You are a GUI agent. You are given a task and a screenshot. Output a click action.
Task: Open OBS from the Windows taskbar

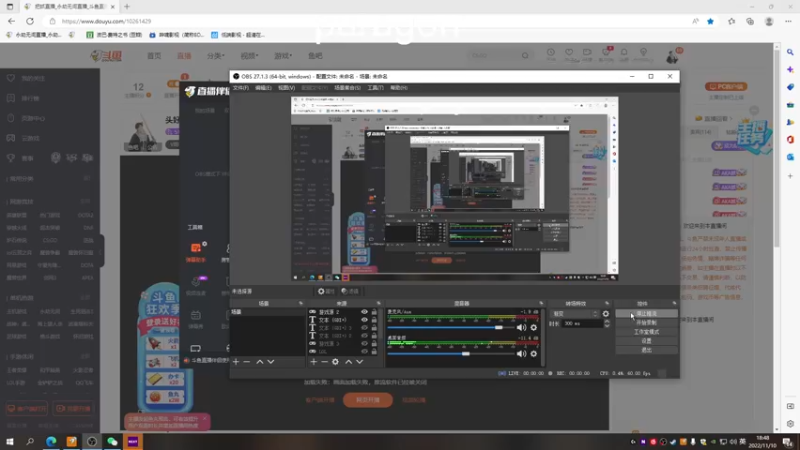point(92,441)
